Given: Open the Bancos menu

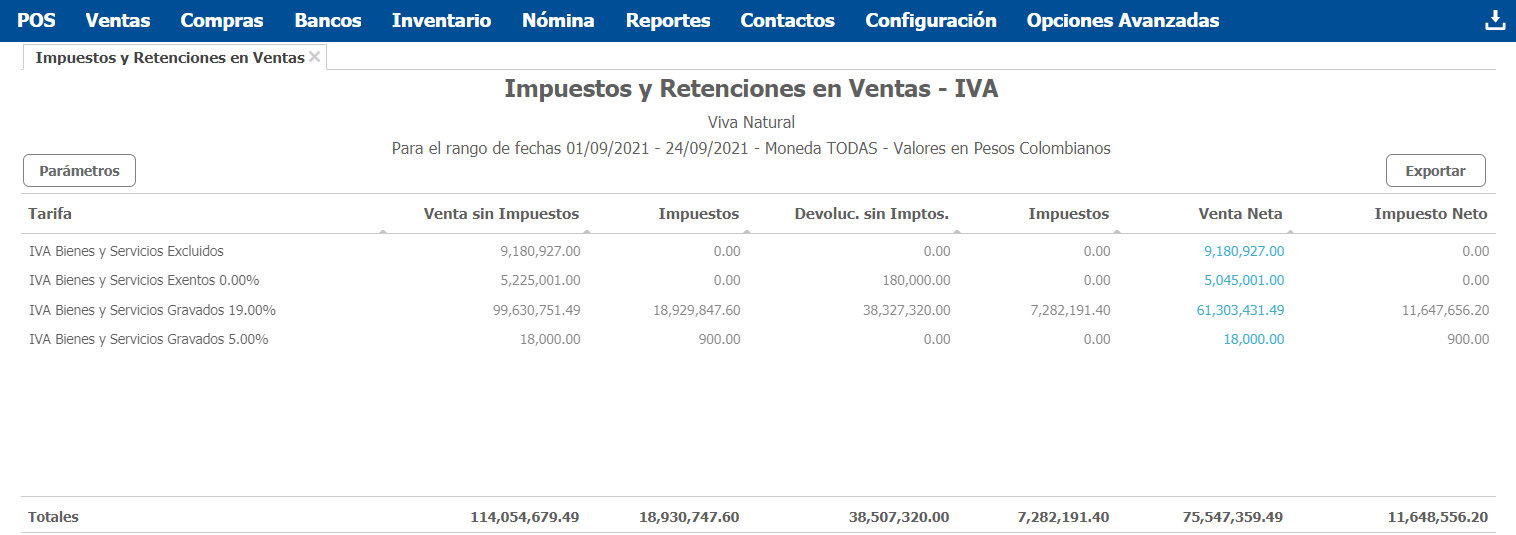Looking at the screenshot, I should (328, 20).
